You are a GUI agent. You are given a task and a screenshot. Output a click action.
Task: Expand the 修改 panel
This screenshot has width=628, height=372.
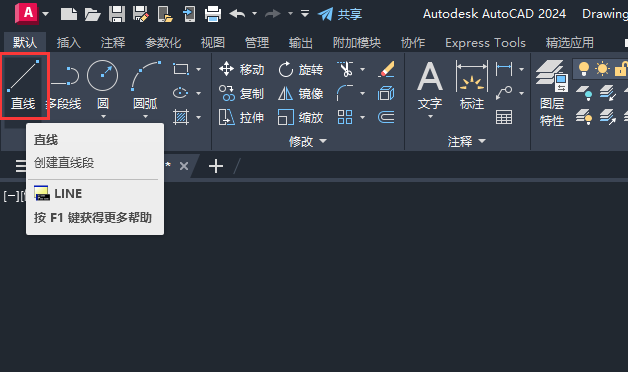[x=308, y=141]
